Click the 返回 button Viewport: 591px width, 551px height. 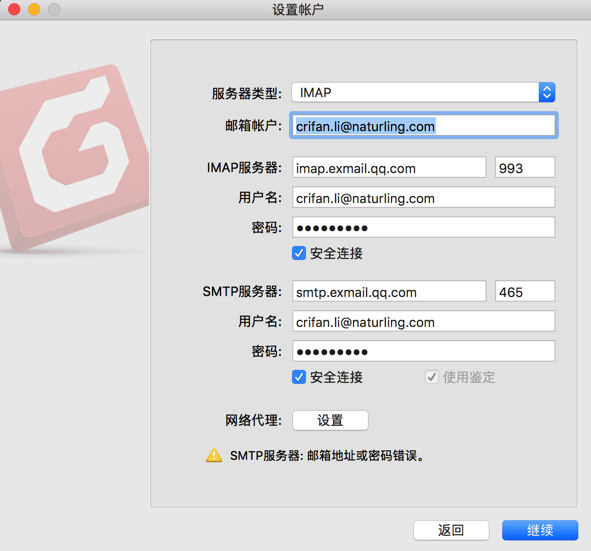tap(451, 530)
